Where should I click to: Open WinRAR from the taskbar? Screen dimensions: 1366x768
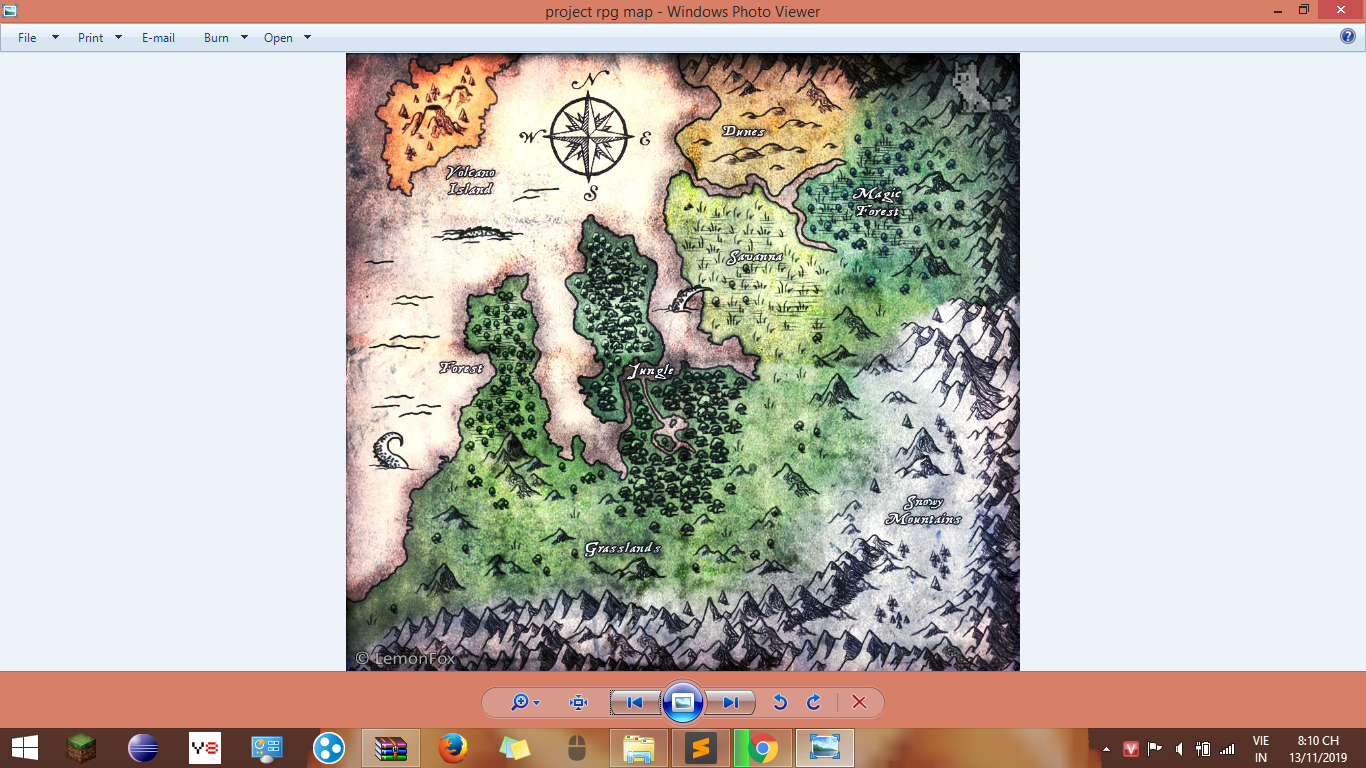[391, 748]
